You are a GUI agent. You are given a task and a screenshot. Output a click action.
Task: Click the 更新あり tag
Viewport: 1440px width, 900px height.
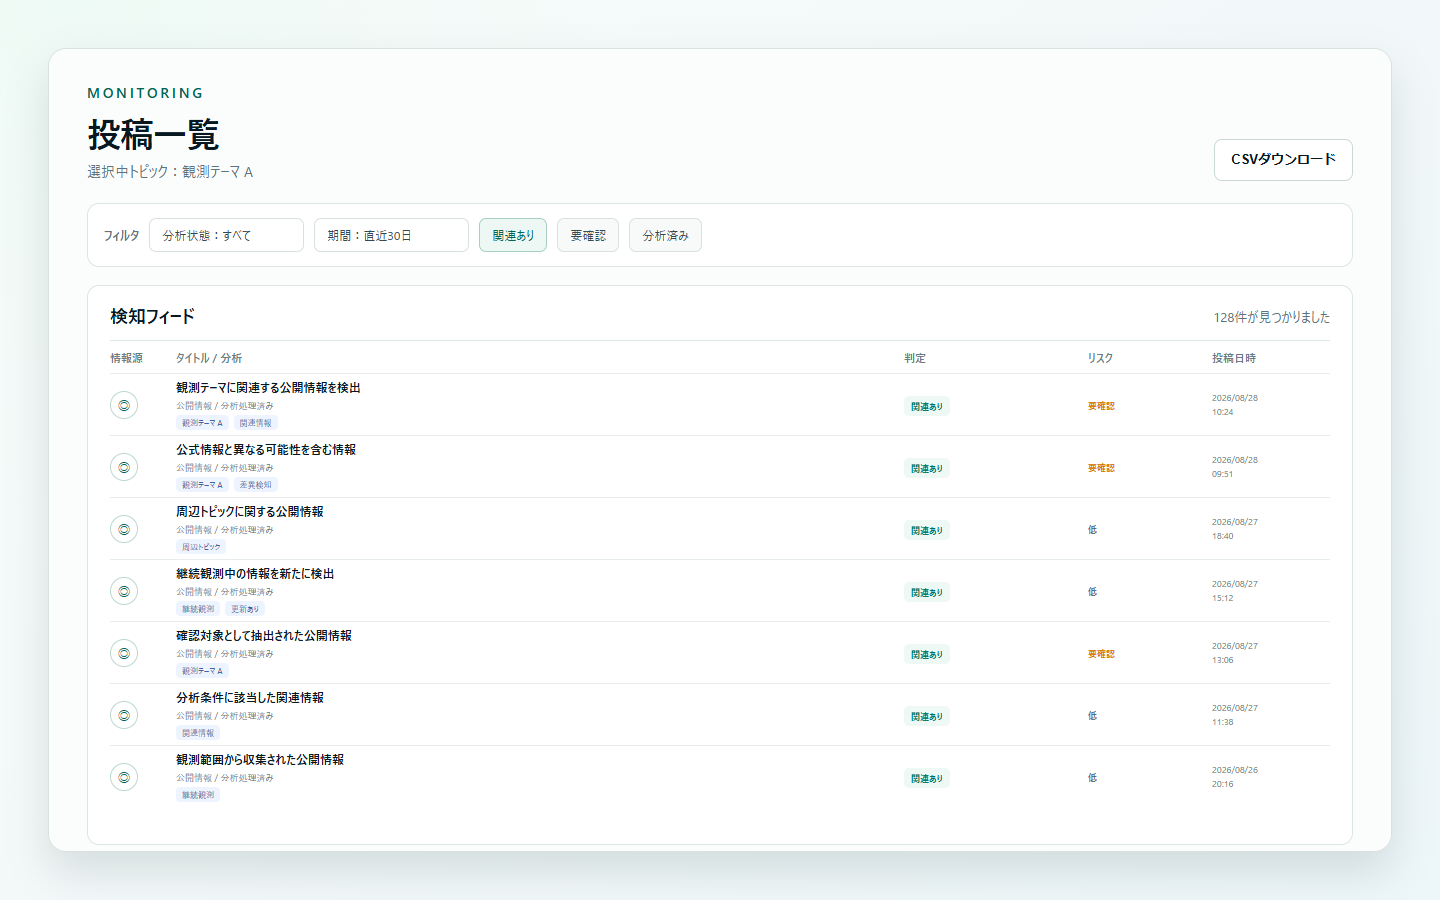point(245,609)
